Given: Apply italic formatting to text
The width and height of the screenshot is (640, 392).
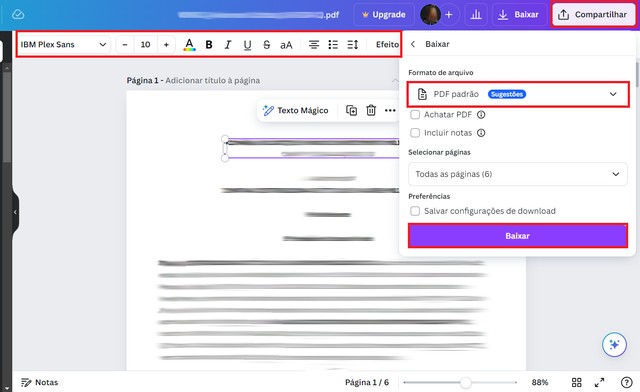Looking at the screenshot, I should tap(228, 45).
